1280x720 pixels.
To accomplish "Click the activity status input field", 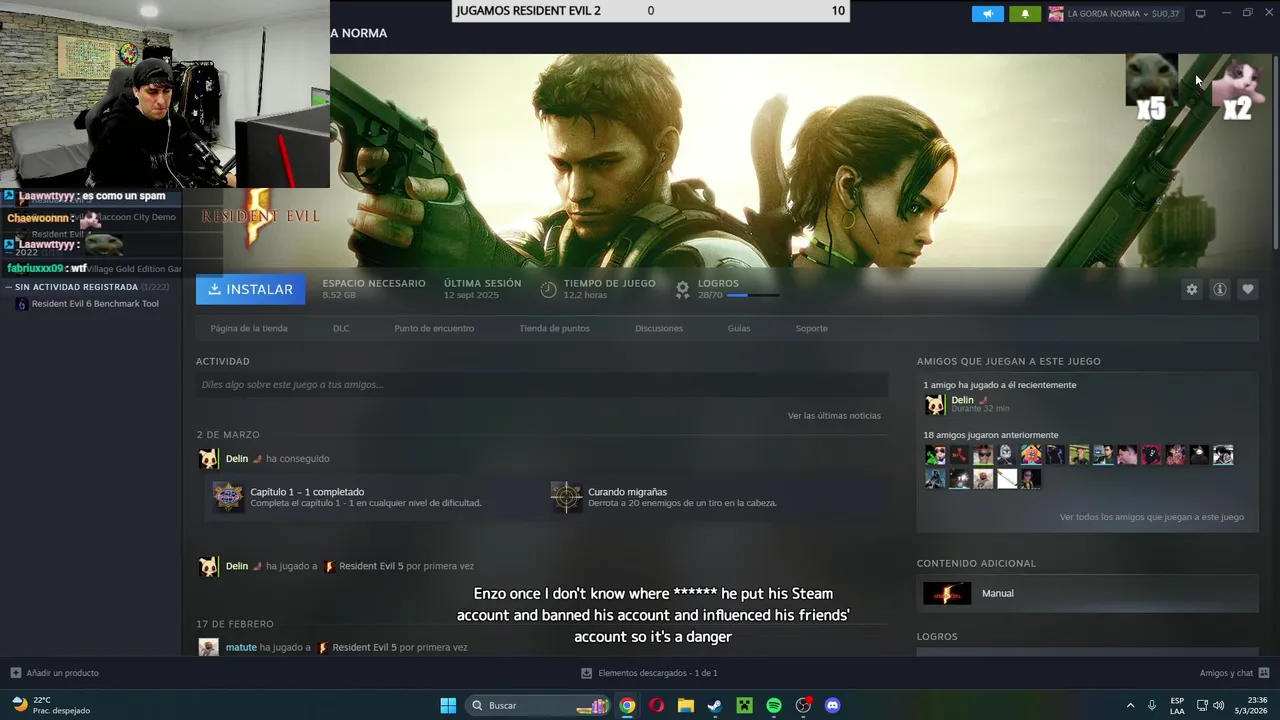I will [542, 385].
